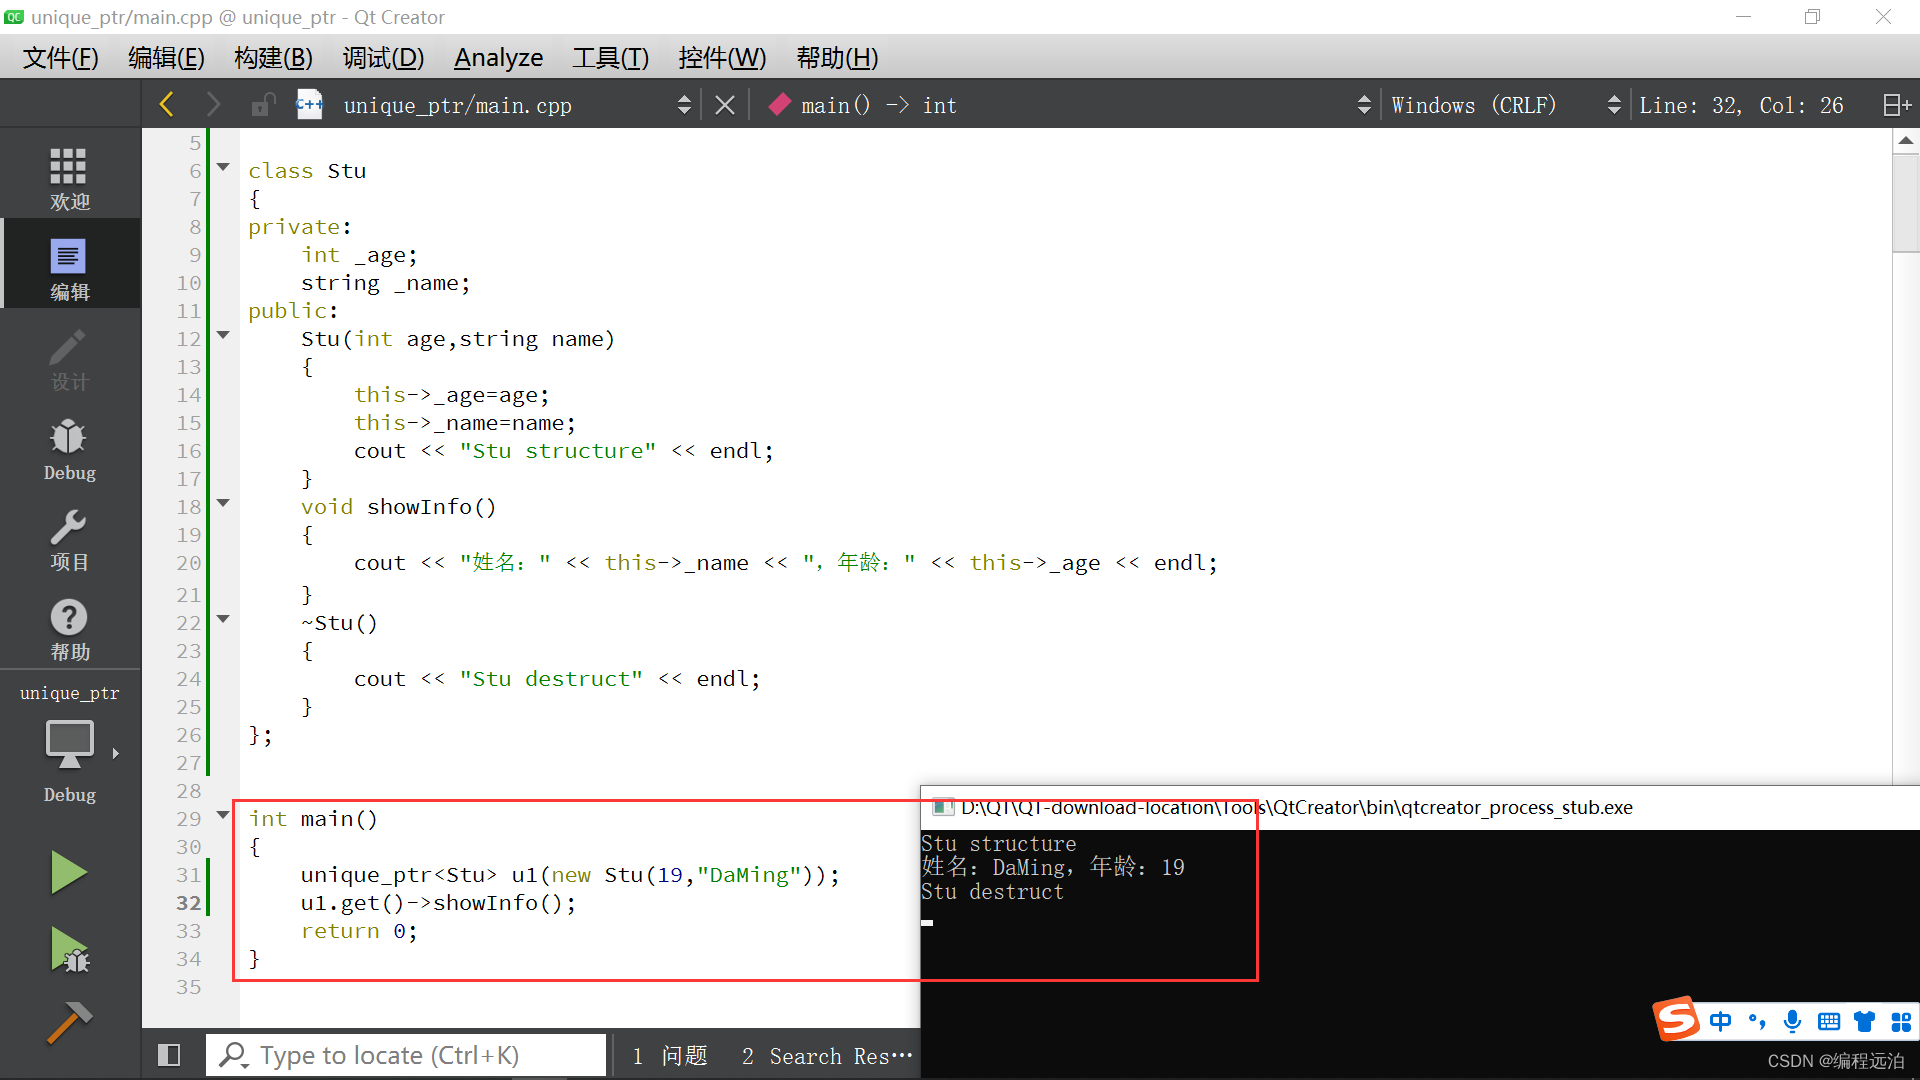Build the project using the hammer icon

click(68, 1022)
